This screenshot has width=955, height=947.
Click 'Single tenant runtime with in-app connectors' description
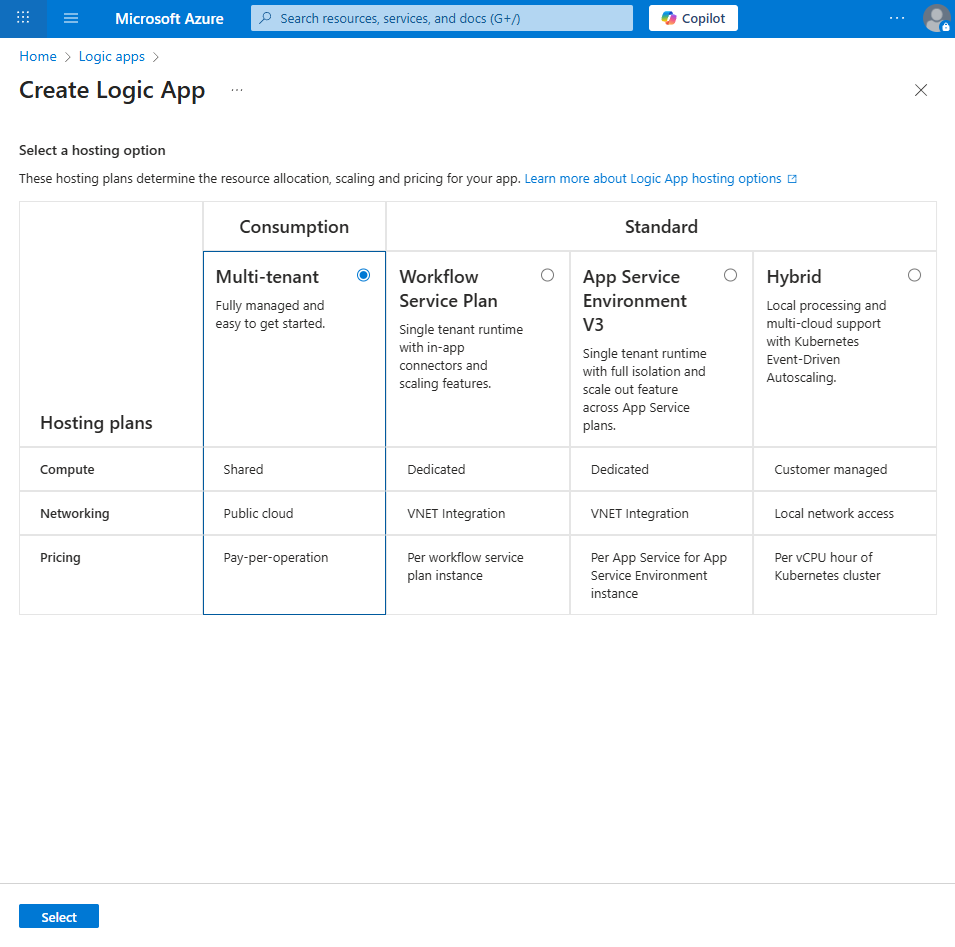tap(461, 356)
